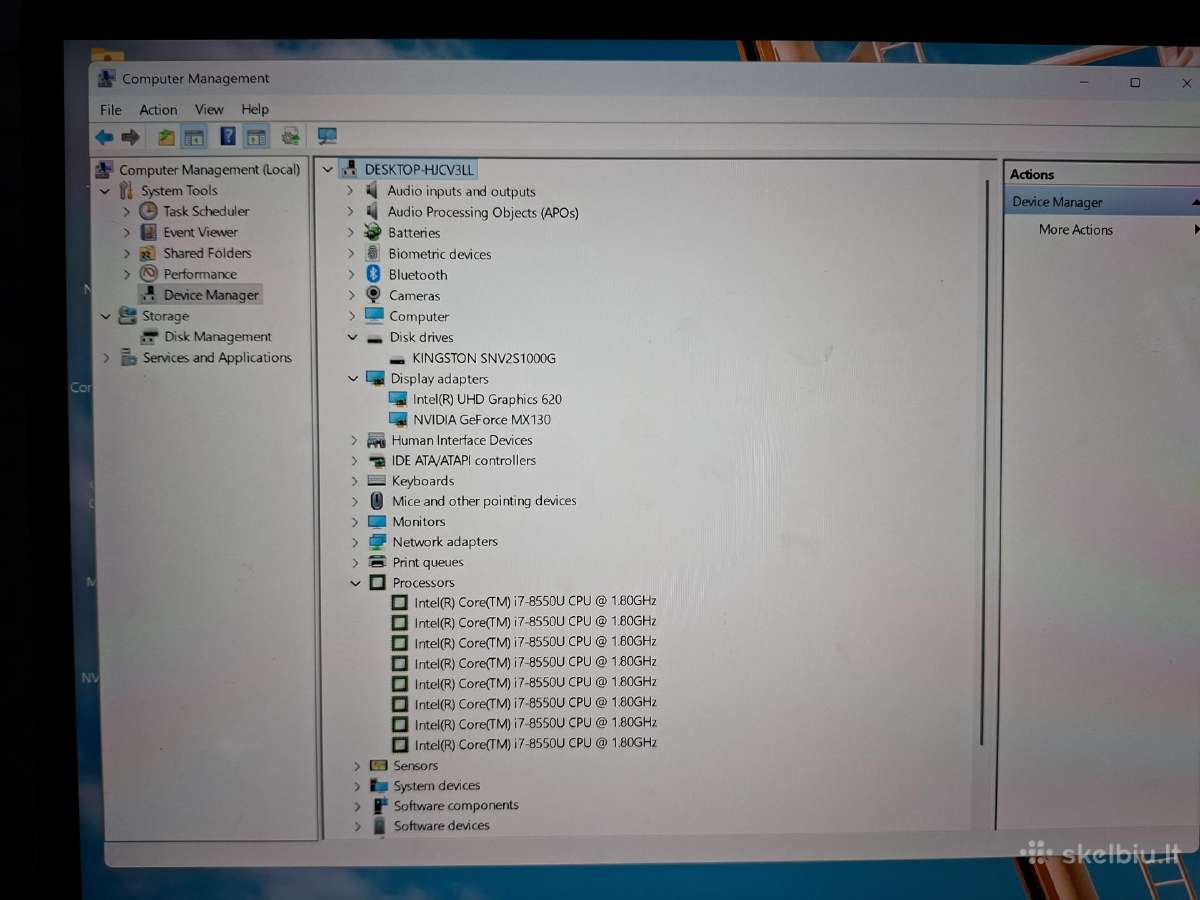Screen dimensions: 1200x900
Task: Click the Task Scheduler clock icon
Action: coord(148,211)
